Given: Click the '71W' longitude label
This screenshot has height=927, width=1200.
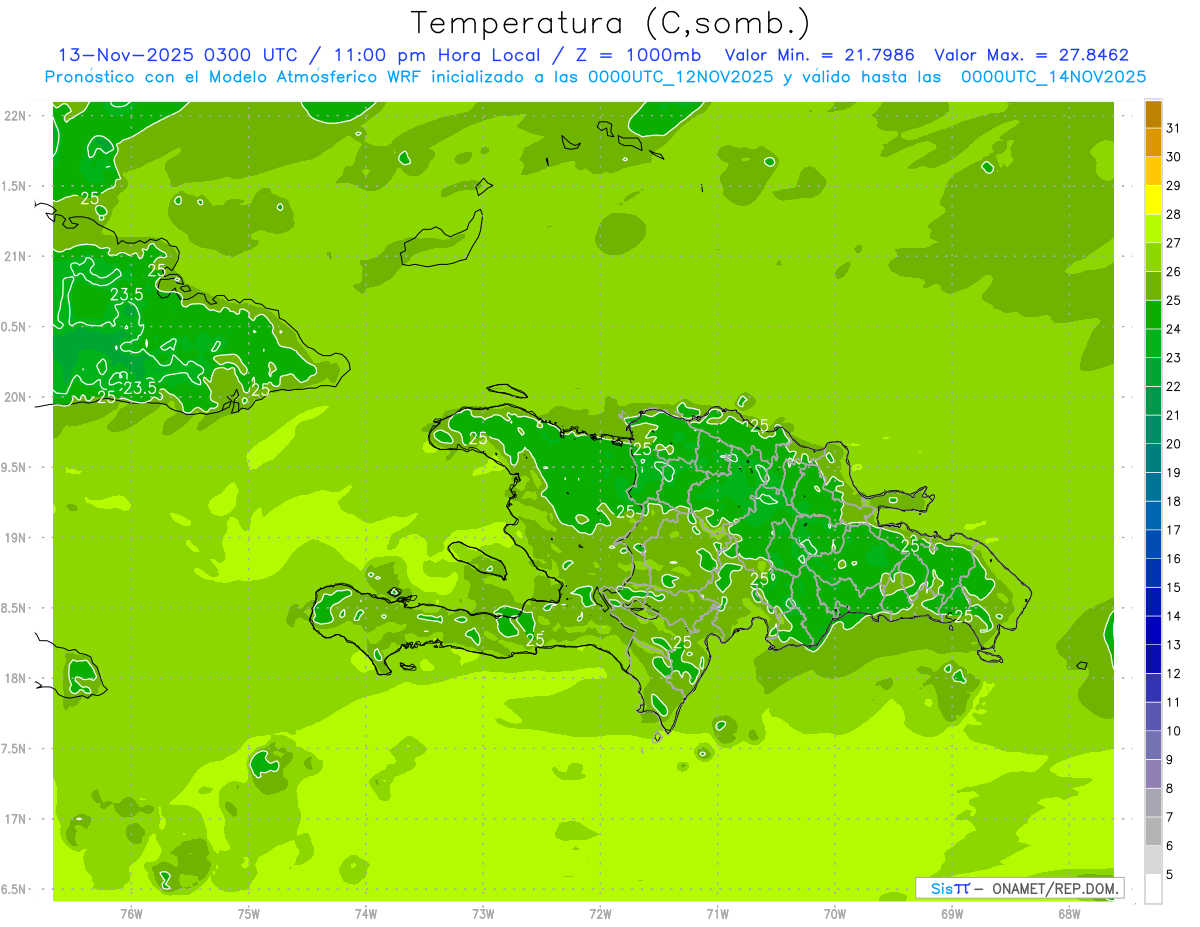Looking at the screenshot, I should (717, 914).
